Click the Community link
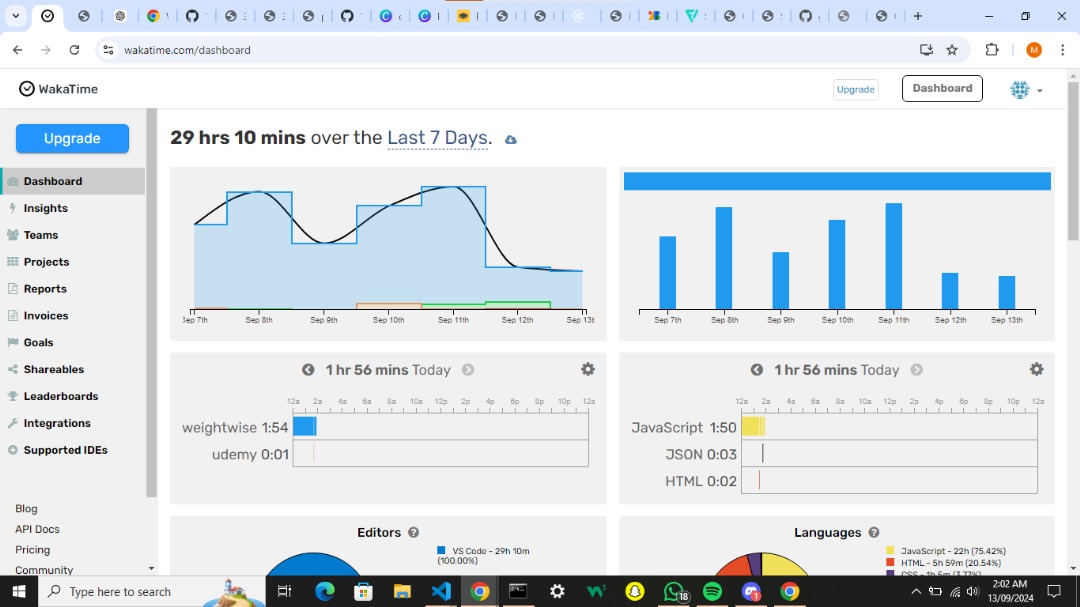This screenshot has height=607, width=1080. [x=44, y=570]
